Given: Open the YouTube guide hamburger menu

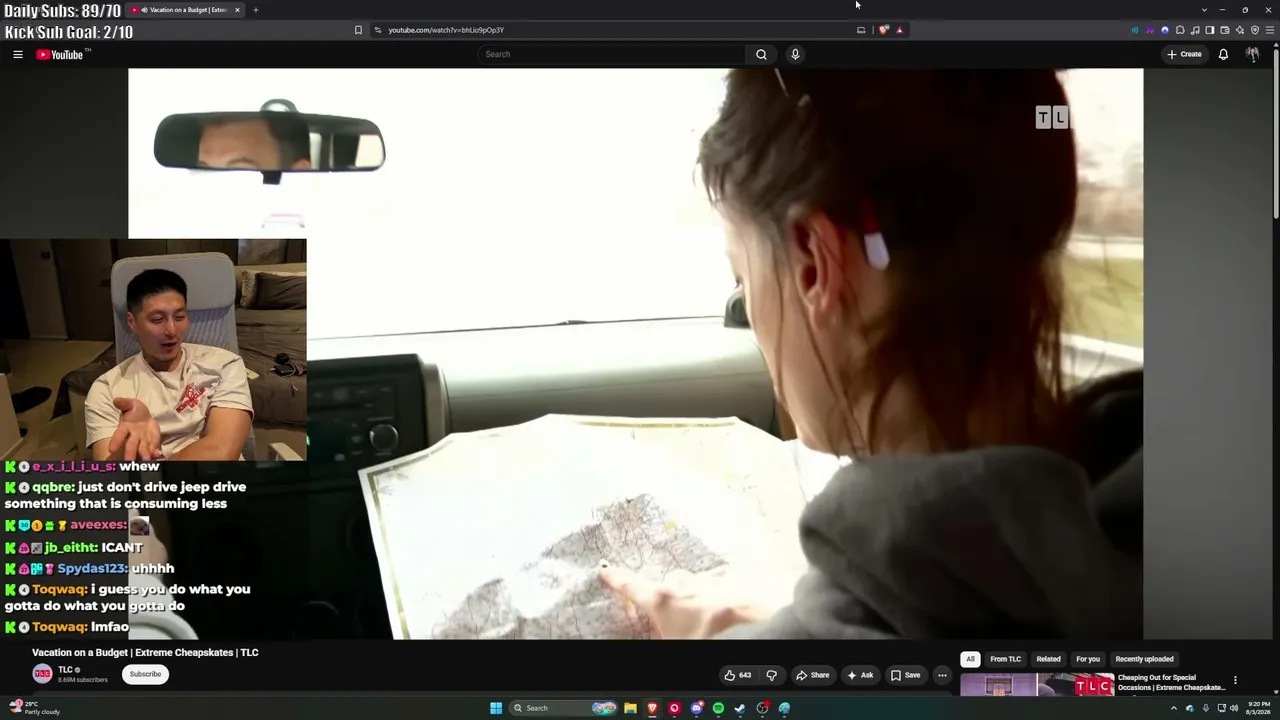Looking at the screenshot, I should 18,54.
